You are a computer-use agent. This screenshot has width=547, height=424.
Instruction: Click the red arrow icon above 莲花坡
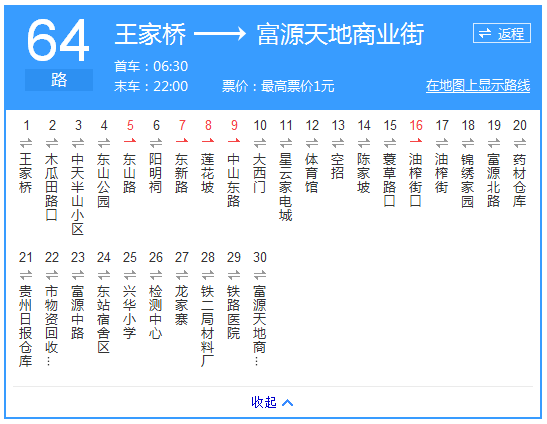pyautogui.click(x=208, y=141)
